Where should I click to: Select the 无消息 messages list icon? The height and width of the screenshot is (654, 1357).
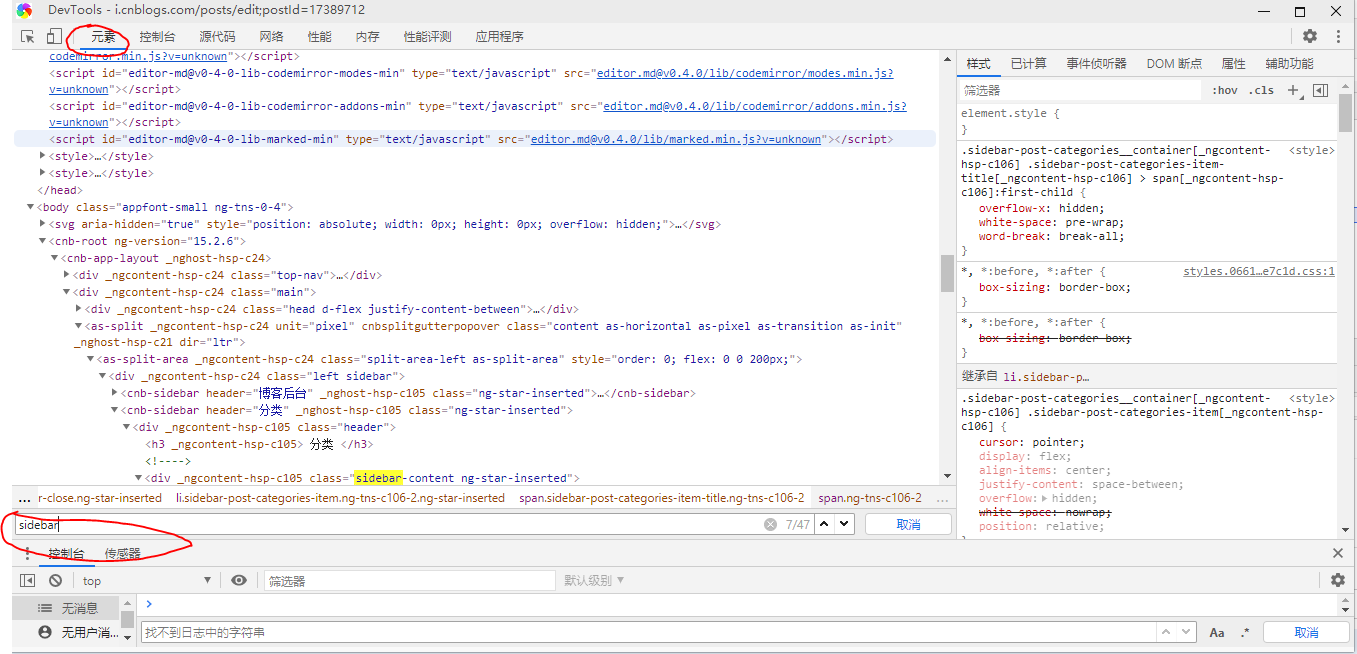tap(44, 608)
